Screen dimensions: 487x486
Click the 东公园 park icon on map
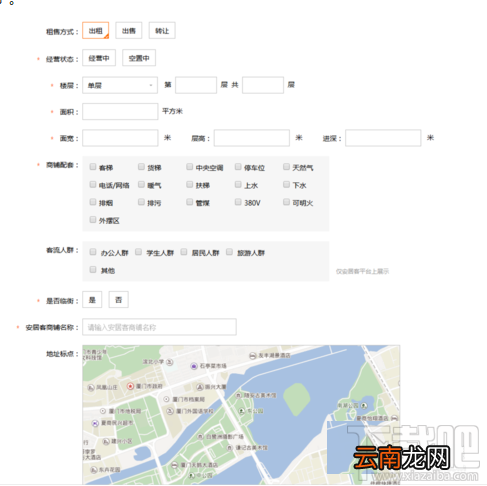point(242,411)
